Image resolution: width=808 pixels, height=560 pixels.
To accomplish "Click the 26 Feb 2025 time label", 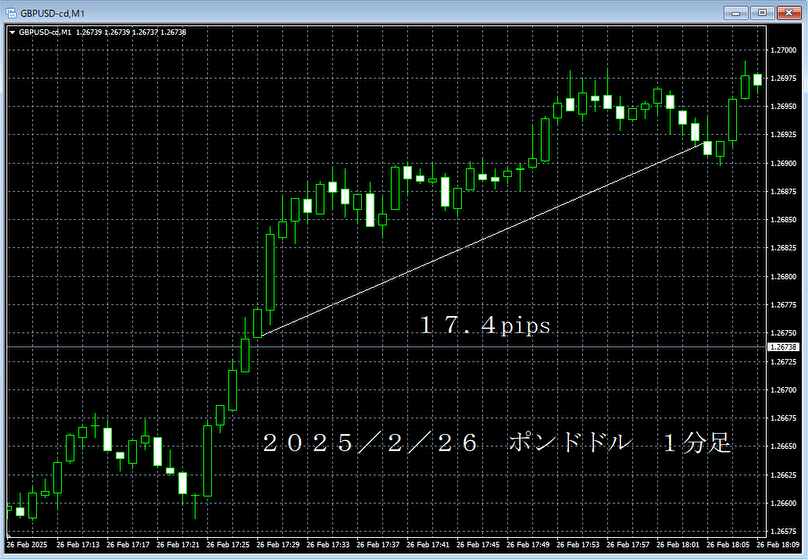I will [x=27, y=545].
